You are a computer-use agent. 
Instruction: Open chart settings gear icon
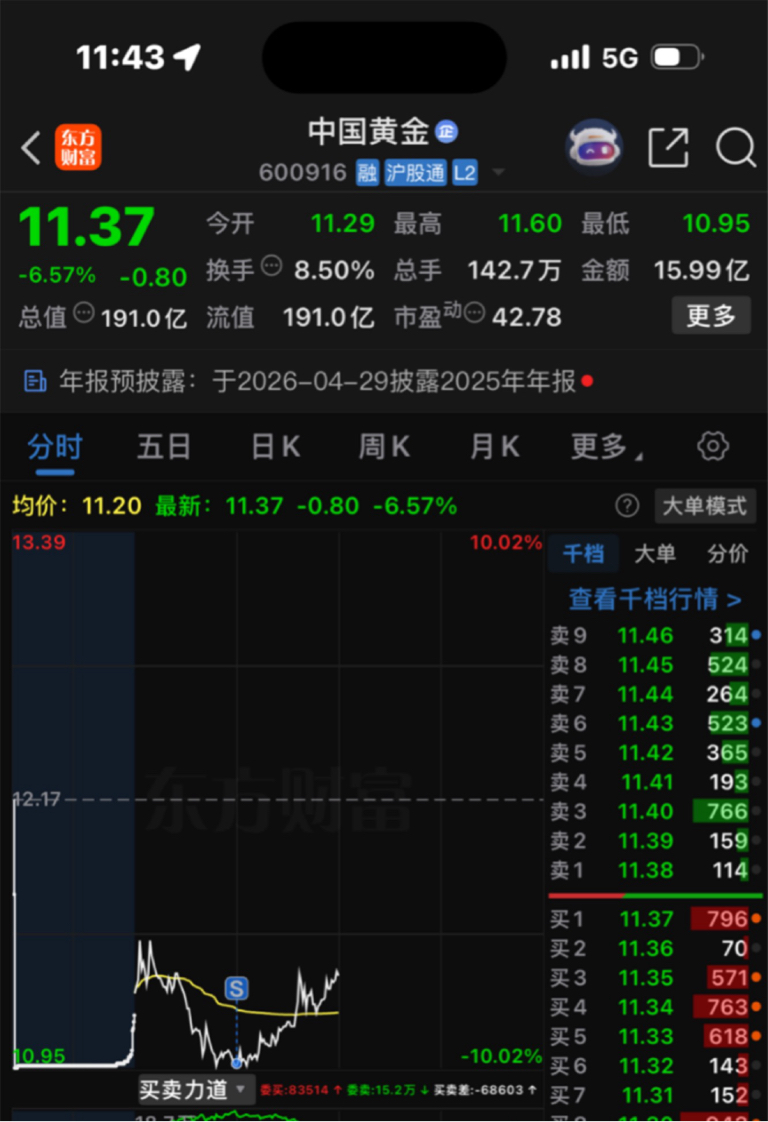click(x=713, y=446)
